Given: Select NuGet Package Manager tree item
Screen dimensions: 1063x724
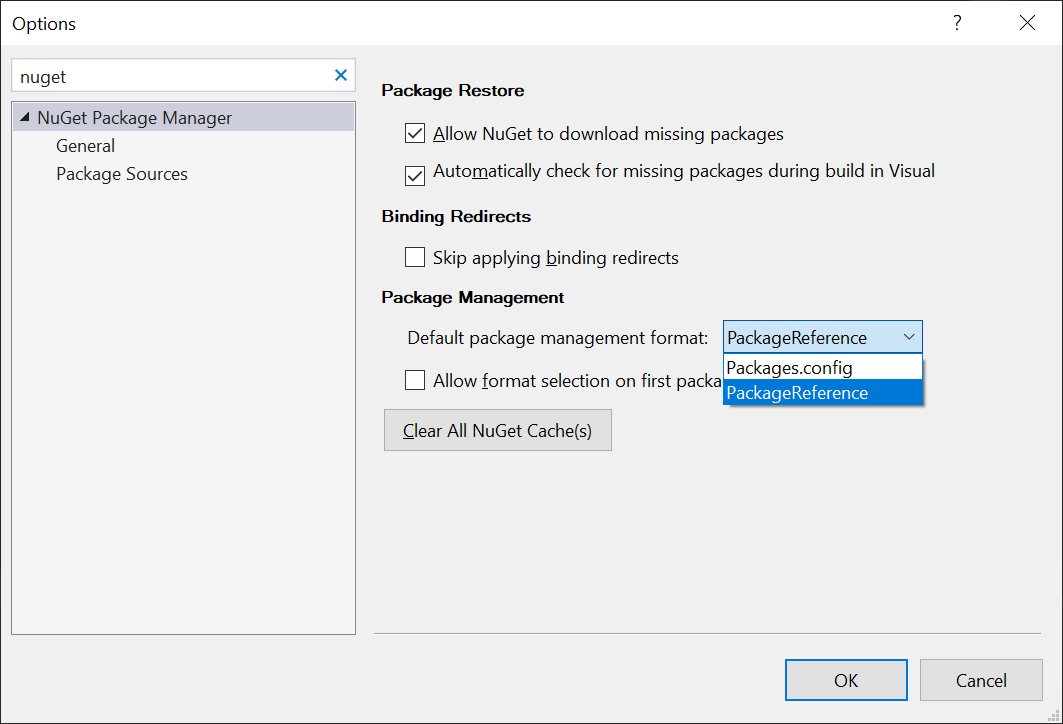Looking at the screenshot, I should pos(183,117).
